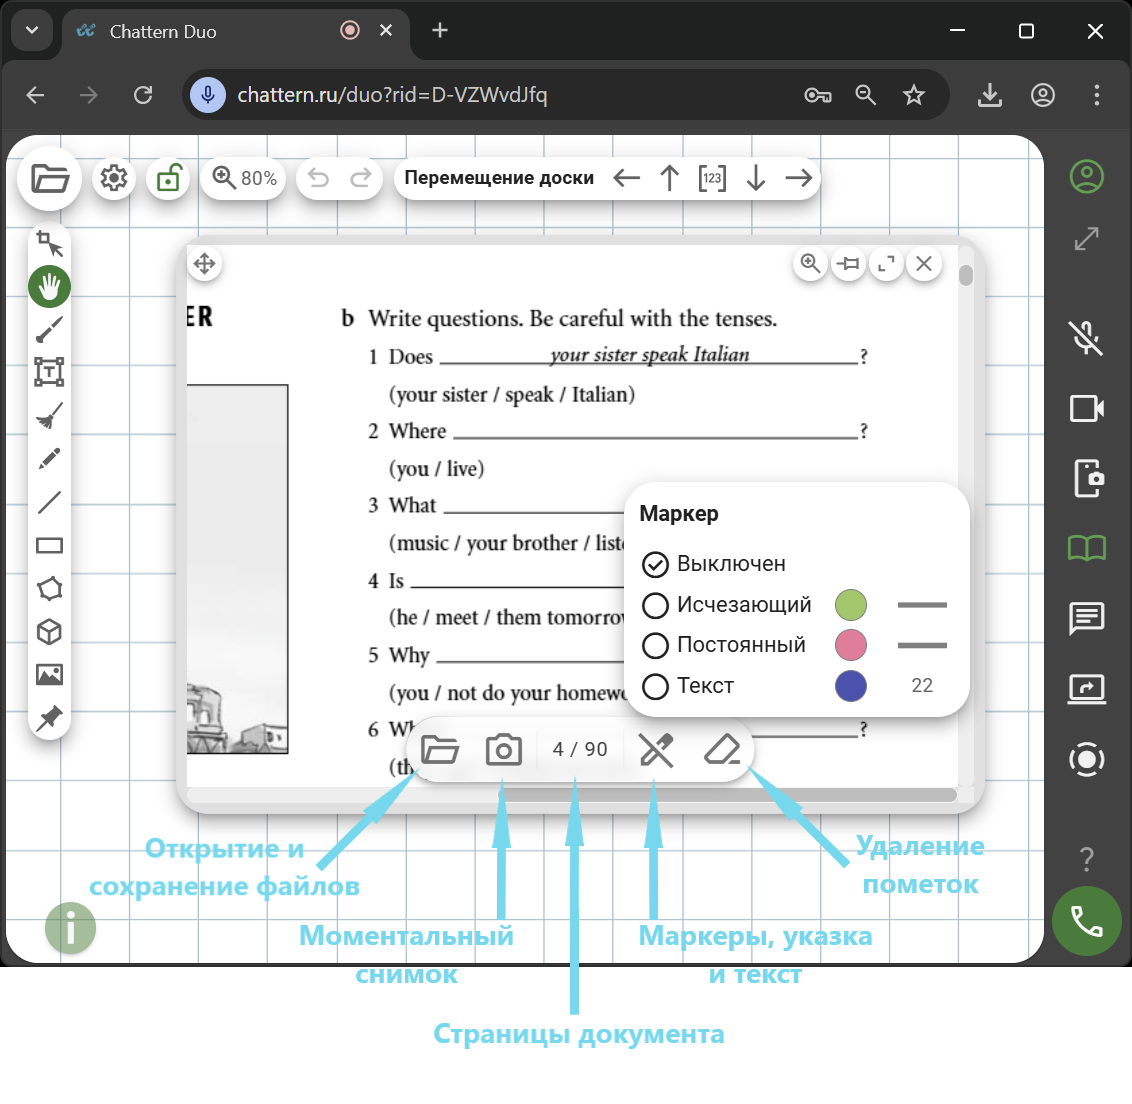Image resolution: width=1132 pixels, height=1104 pixels.
Task: Take an instant snapshot with camera icon
Action: click(503, 749)
